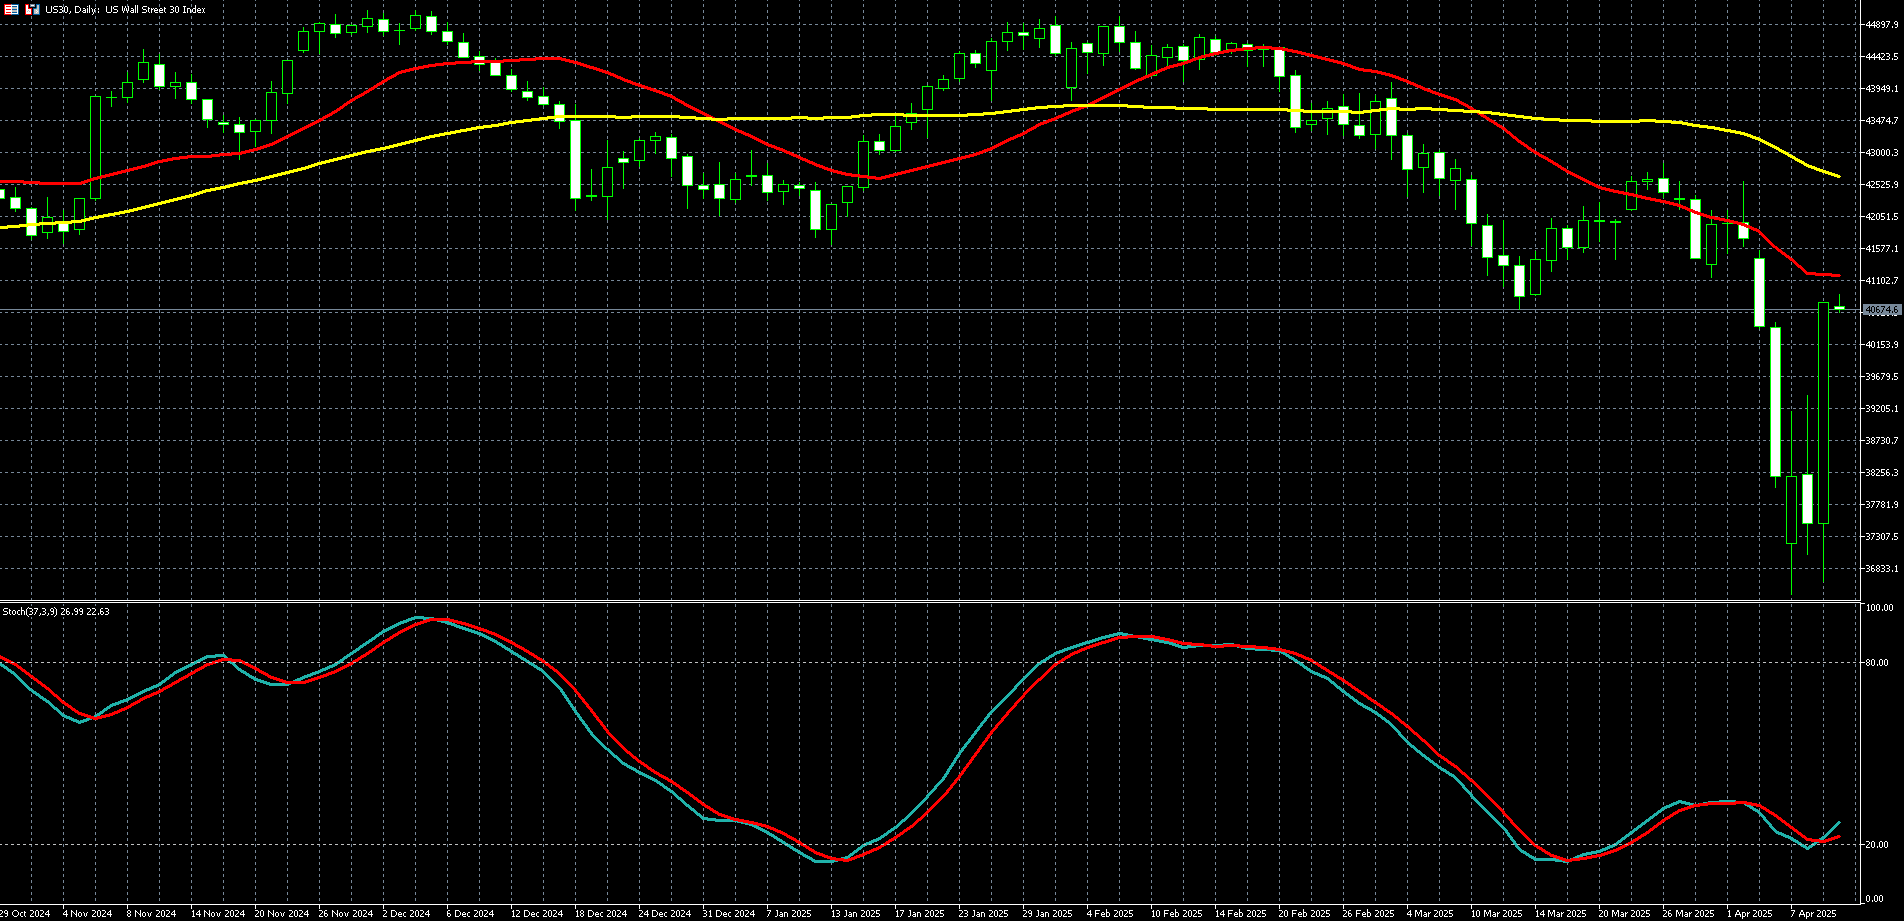The height and width of the screenshot is (921, 1904).
Task: Click the Stoch(37,3,9) indicator label
Action: (x=56, y=611)
